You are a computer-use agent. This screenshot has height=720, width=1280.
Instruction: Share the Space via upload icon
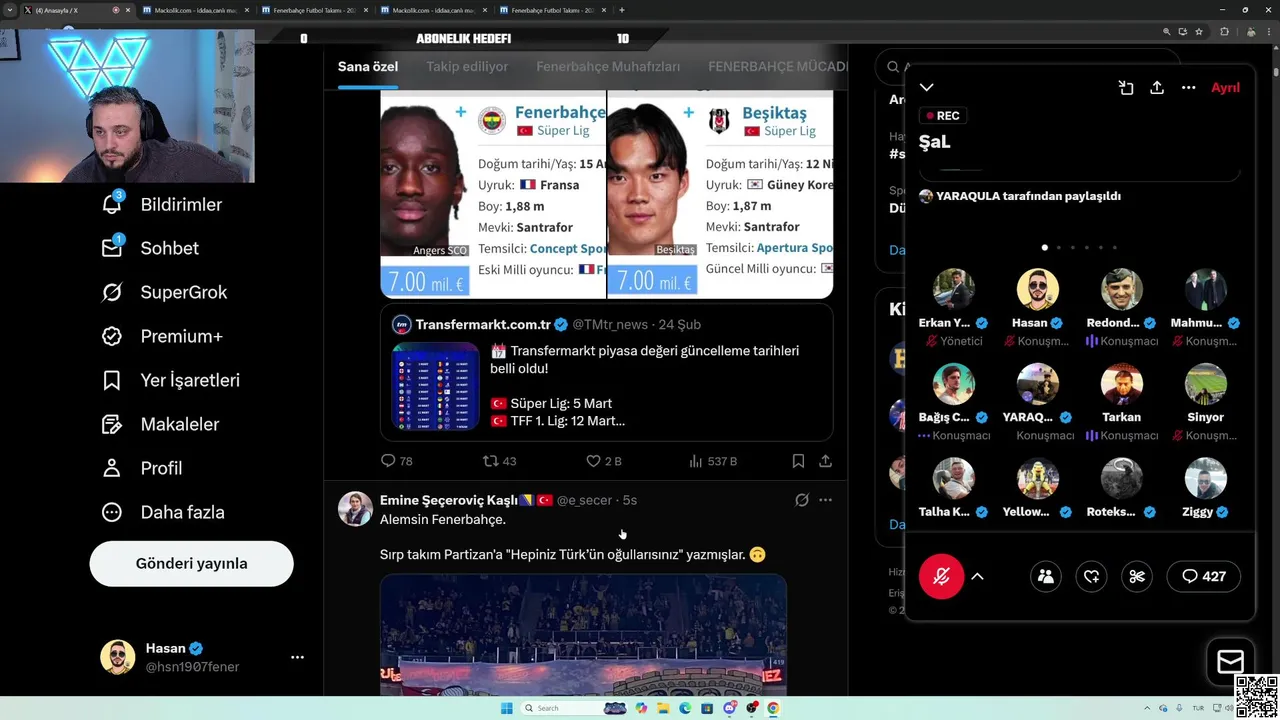click(1157, 88)
